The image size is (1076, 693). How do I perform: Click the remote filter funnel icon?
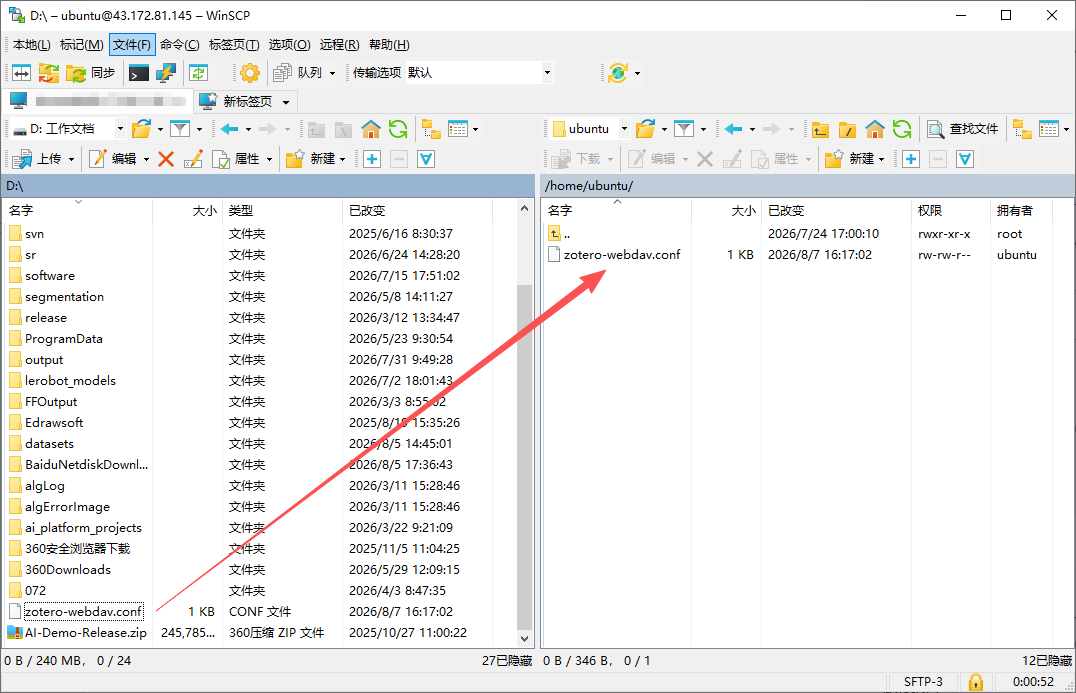click(684, 128)
